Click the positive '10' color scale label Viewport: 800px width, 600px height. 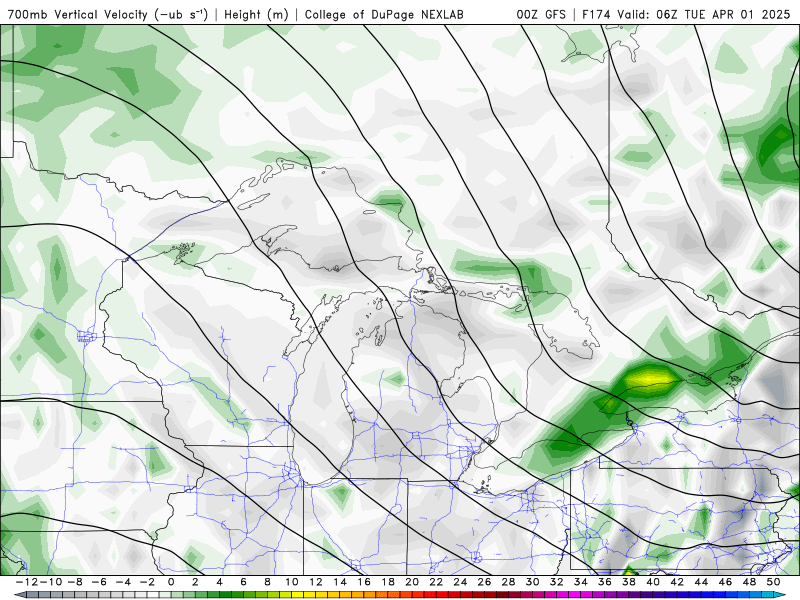pos(292,582)
